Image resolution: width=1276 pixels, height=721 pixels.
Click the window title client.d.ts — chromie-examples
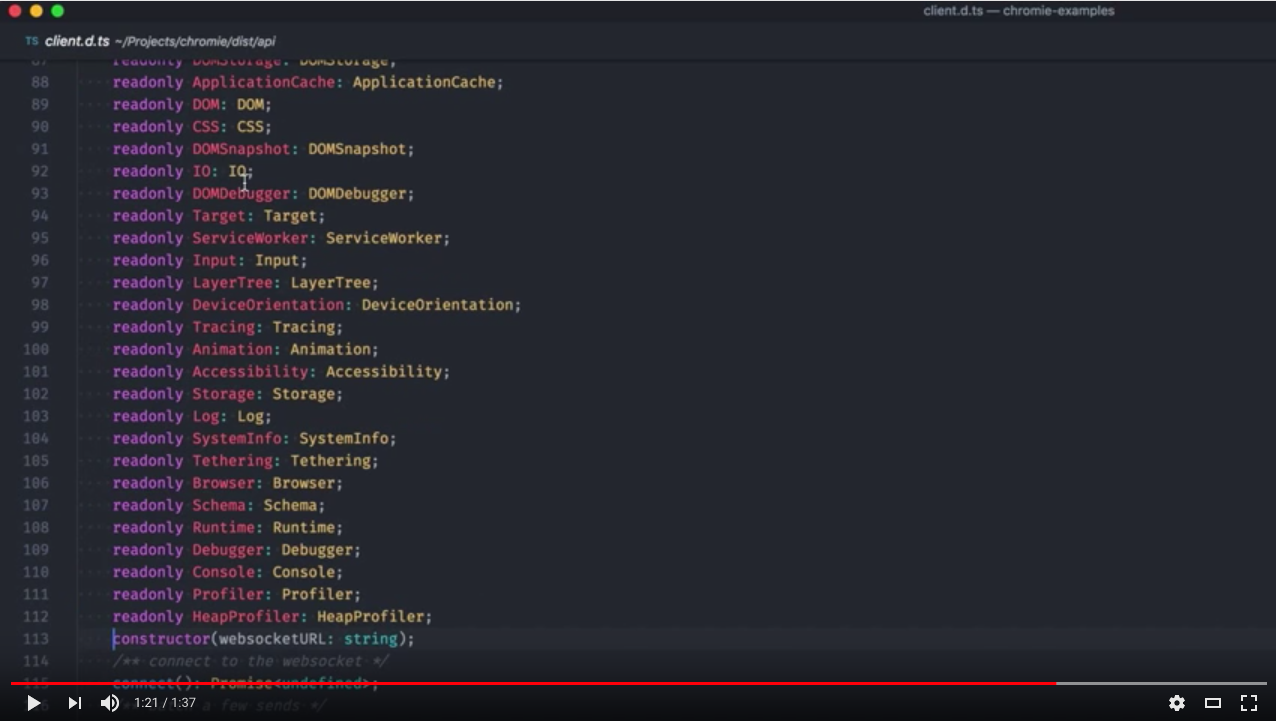click(1018, 11)
